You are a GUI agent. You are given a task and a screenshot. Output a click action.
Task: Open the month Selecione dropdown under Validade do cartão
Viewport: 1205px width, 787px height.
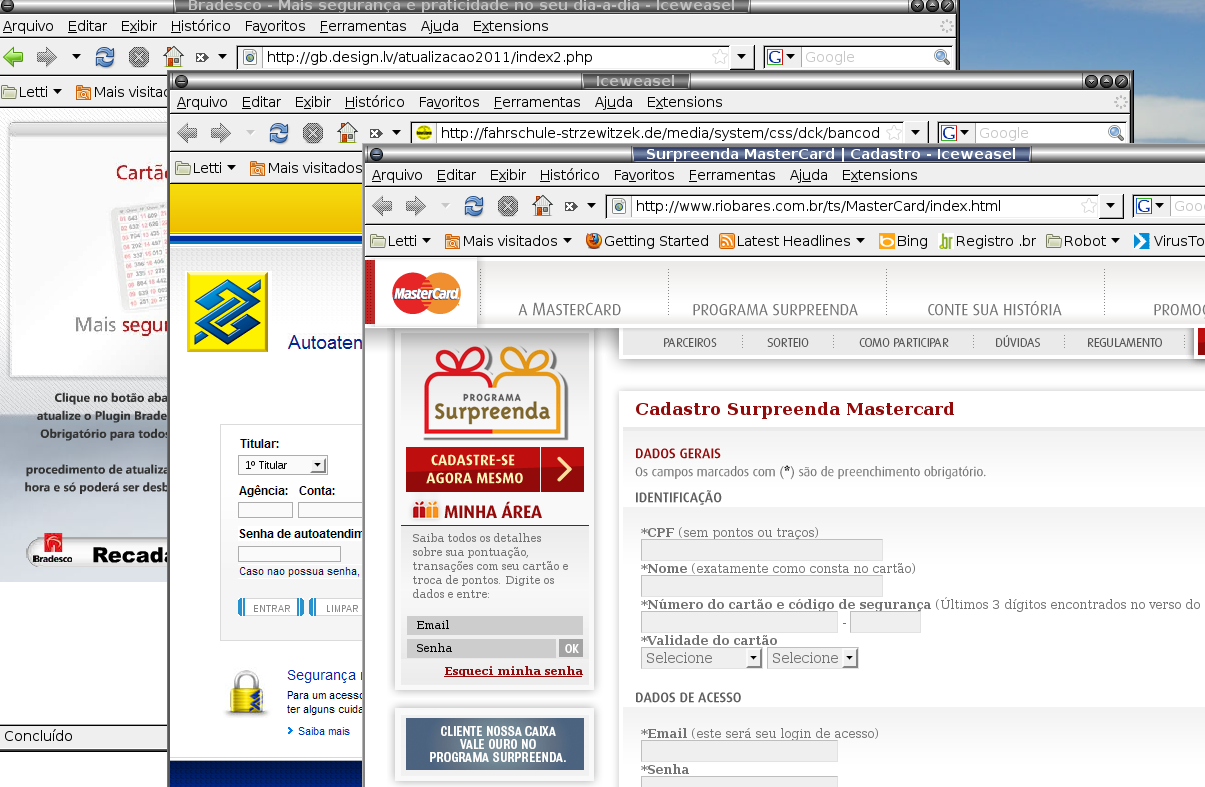click(701, 658)
